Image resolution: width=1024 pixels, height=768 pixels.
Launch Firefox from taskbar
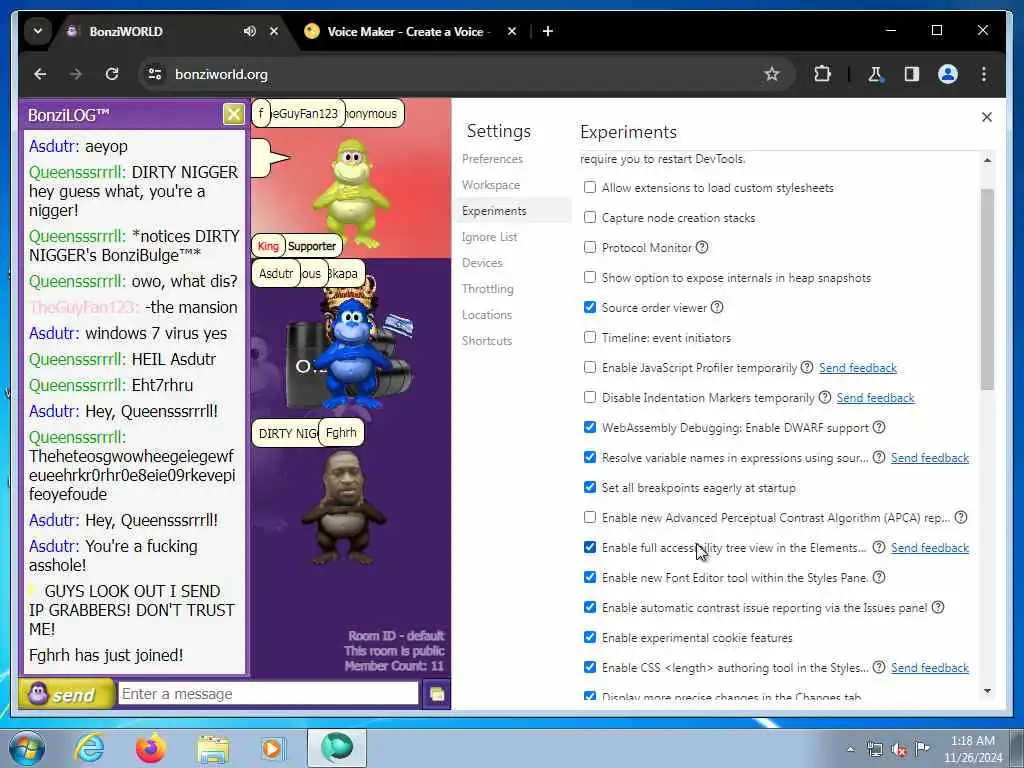(x=151, y=748)
